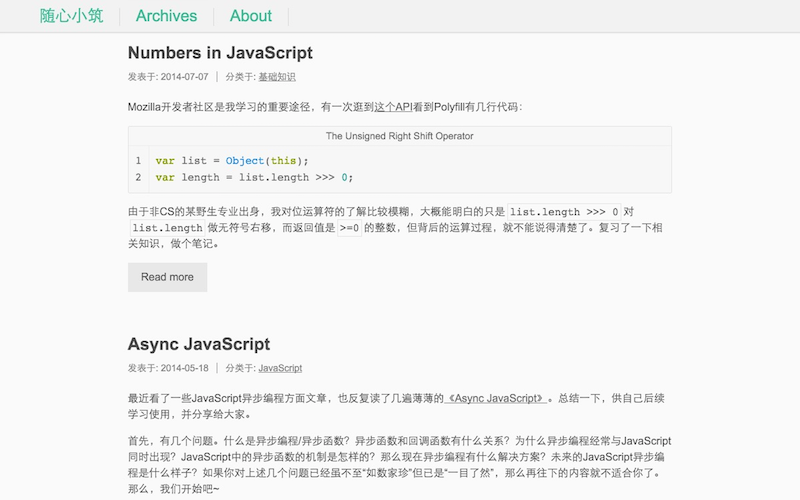The height and width of the screenshot is (500, 800).
Task: Open the 随心小筑 site title link
Action: (x=71, y=16)
